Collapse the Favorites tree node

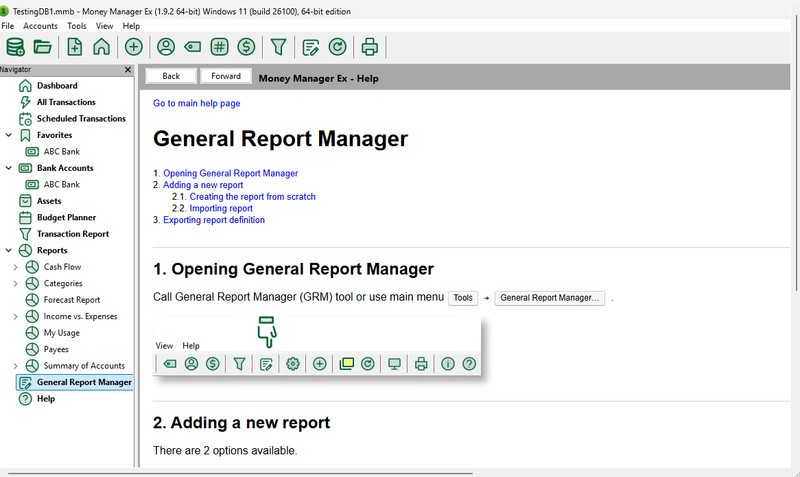tap(9, 135)
